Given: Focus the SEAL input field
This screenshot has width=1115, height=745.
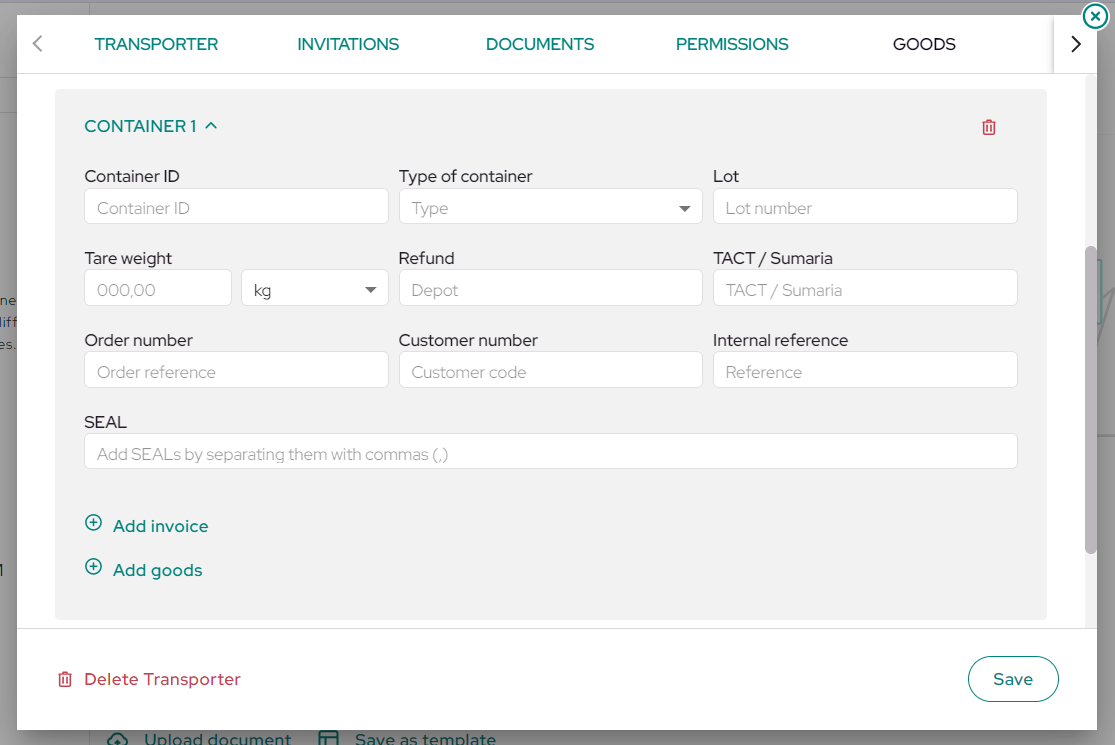Looking at the screenshot, I should point(550,452).
